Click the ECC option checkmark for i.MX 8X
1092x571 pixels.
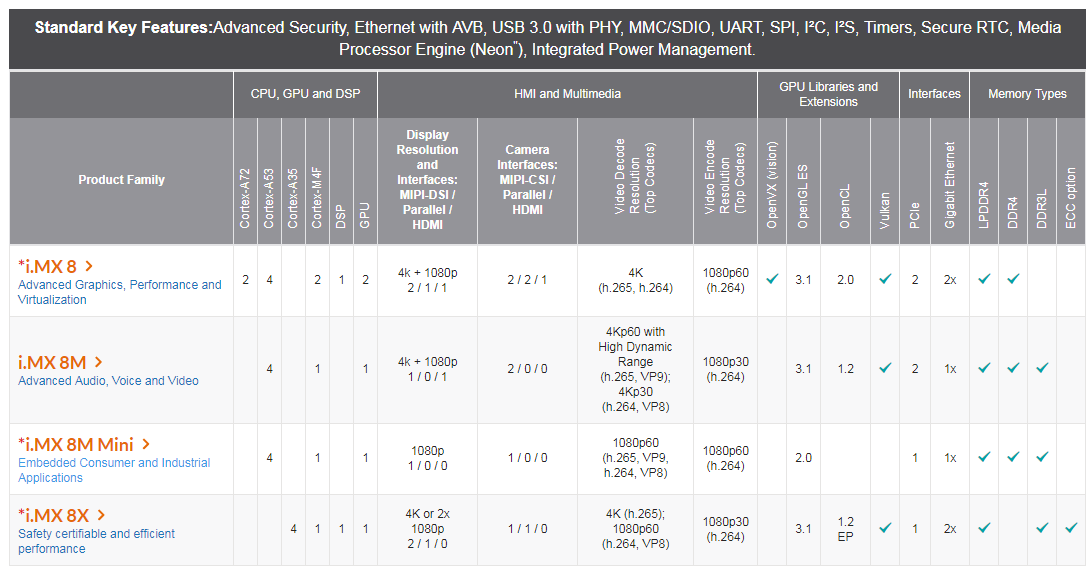point(1071,528)
